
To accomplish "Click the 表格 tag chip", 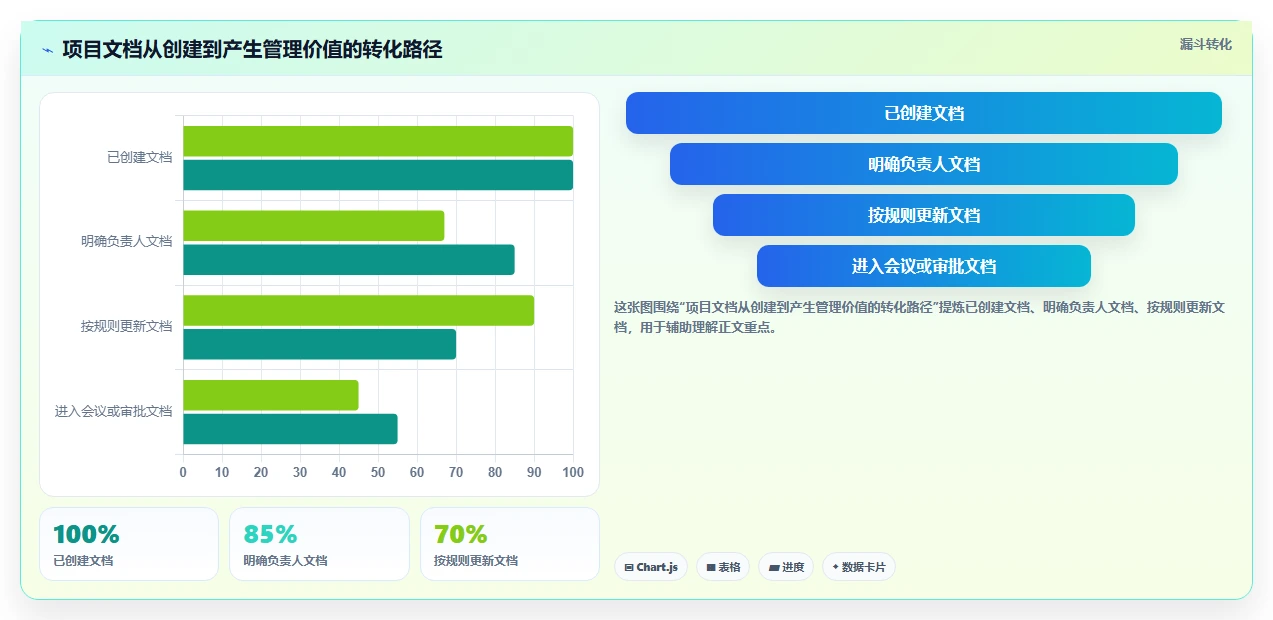I will tap(723, 567).
